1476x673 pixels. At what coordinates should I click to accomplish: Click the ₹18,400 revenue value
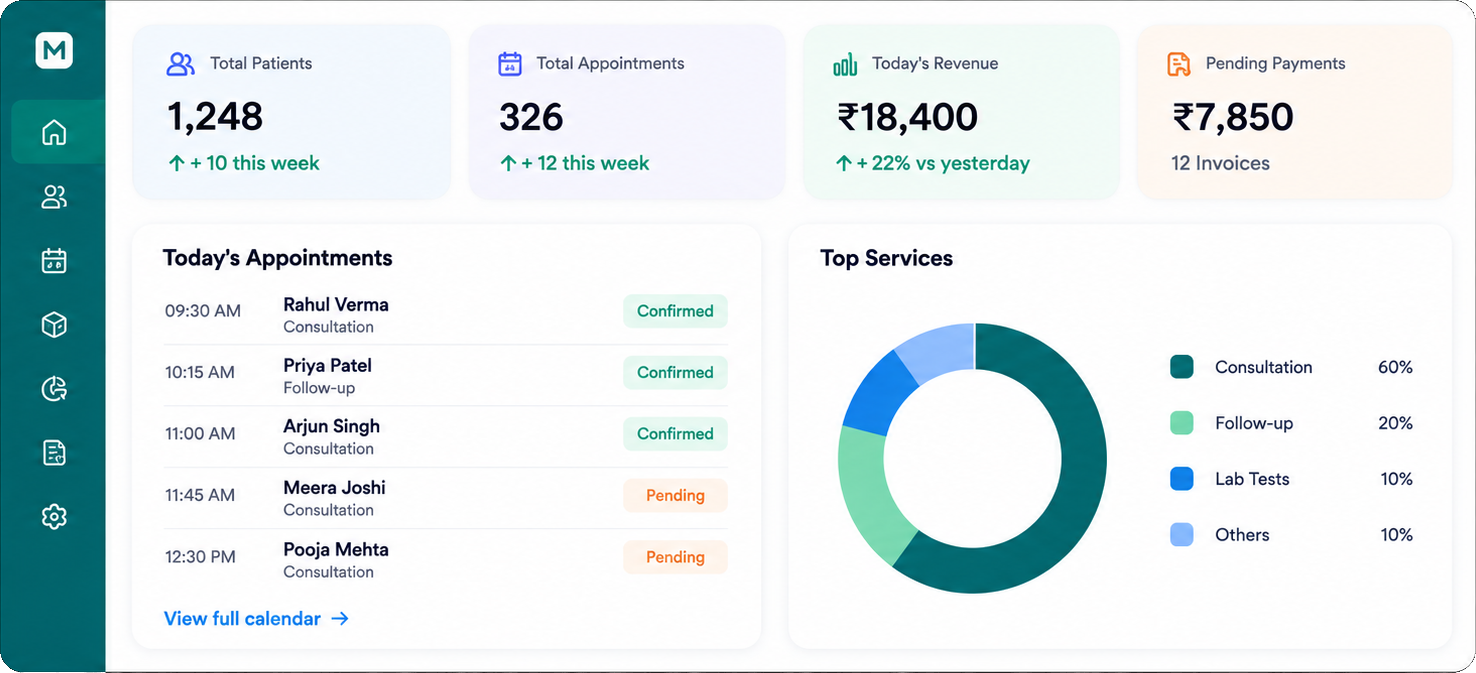pos(907,117)
